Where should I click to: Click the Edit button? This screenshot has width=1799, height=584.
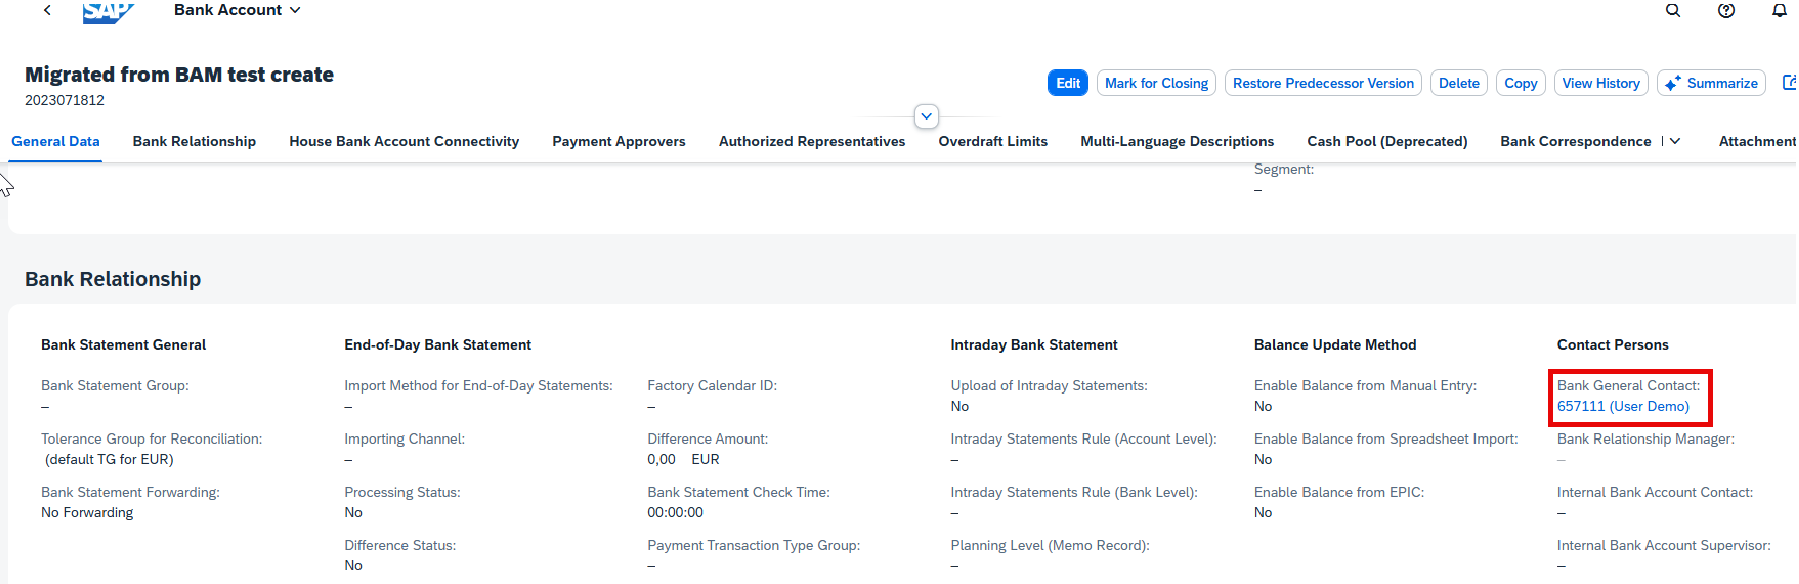point(1068,83)
